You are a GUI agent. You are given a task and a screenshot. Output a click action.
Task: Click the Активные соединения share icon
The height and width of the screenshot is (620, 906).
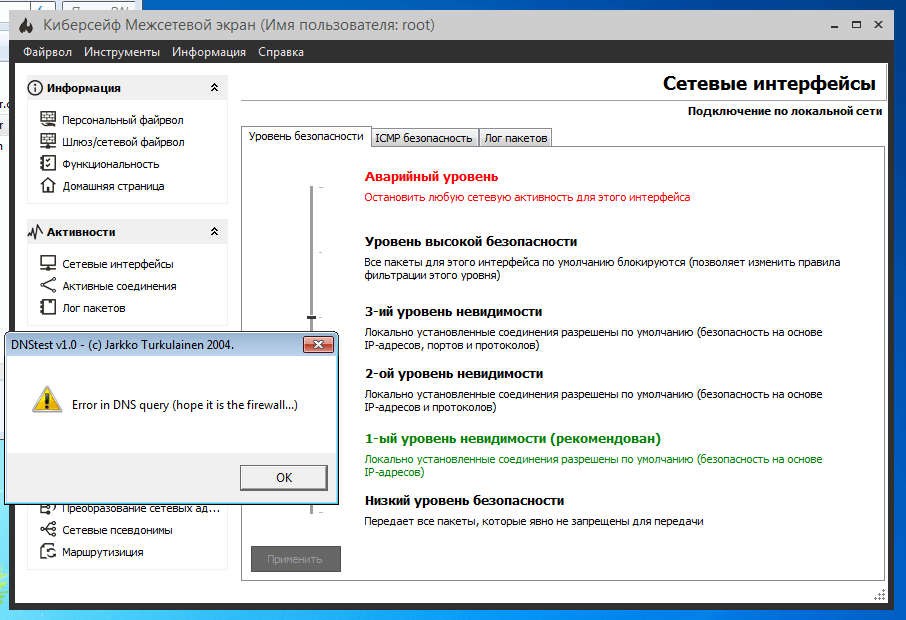click(47, 286)
